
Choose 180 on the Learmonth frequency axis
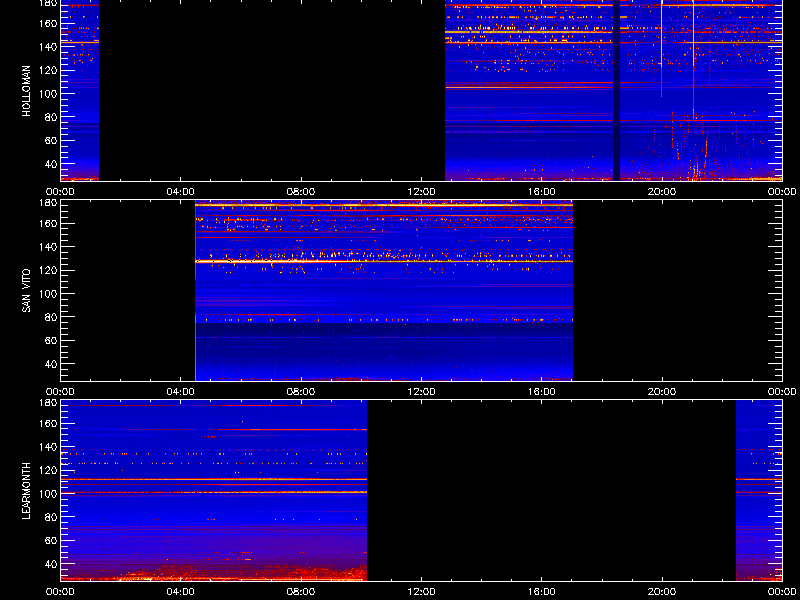coord(48,403)
